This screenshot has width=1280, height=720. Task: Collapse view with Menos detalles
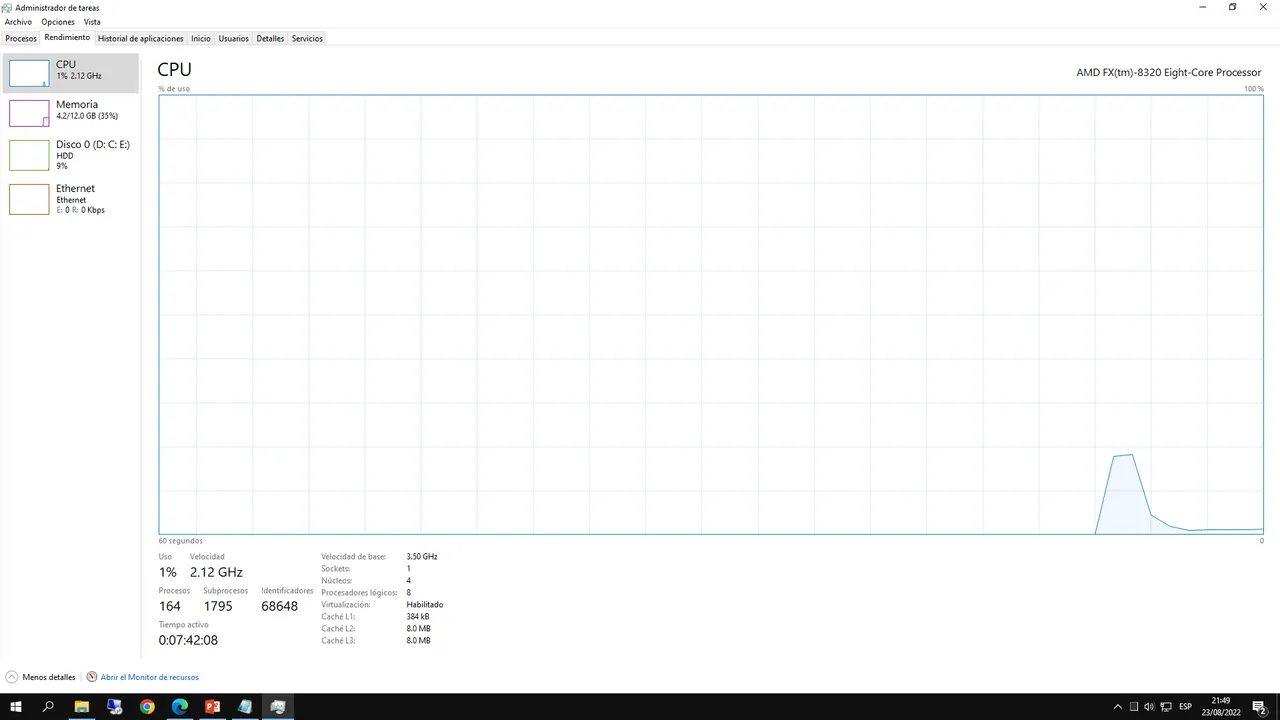[x=49, y=677]
